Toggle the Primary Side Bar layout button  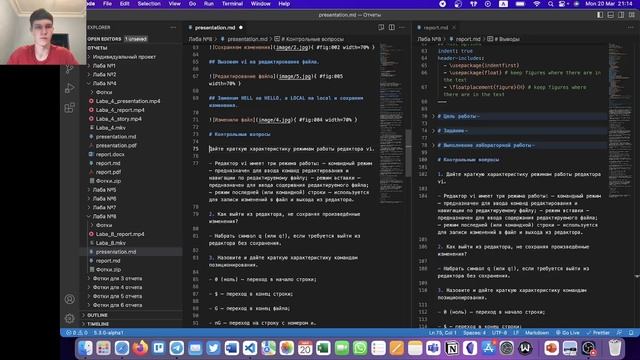[600, 15]
